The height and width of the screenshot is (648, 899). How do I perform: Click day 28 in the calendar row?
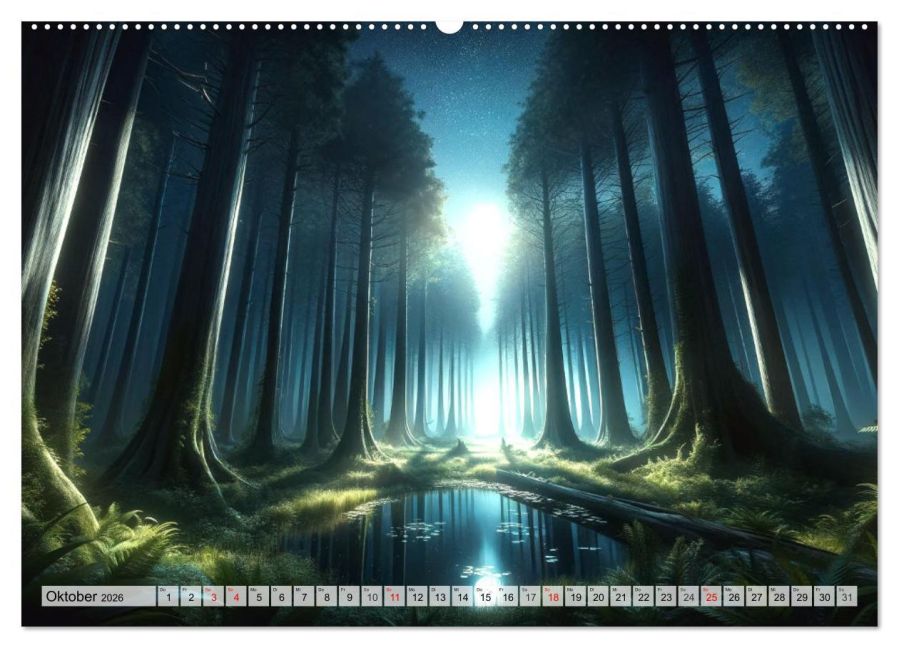click(779, 596)
